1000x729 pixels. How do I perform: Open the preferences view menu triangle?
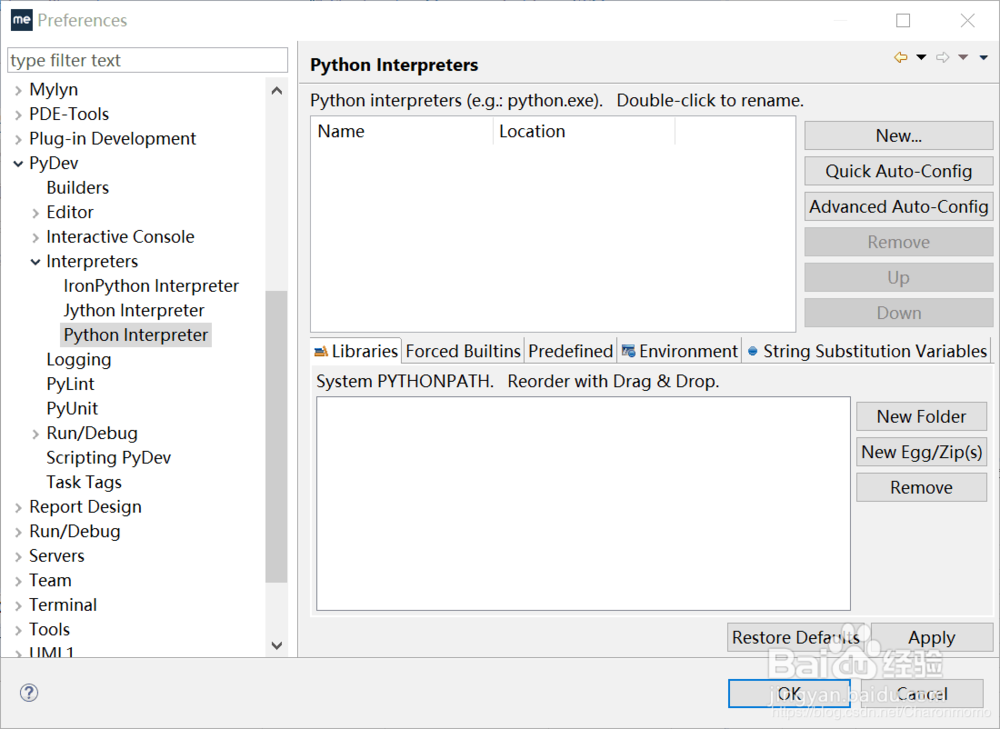coord(984,58)
